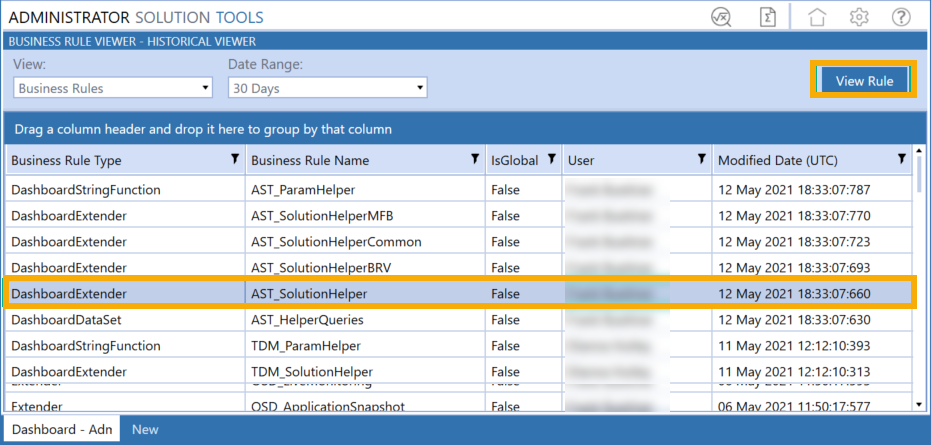This screenshot has height=445, width=932.
Task: Open the settings gear icon
Action: point(859,17)
